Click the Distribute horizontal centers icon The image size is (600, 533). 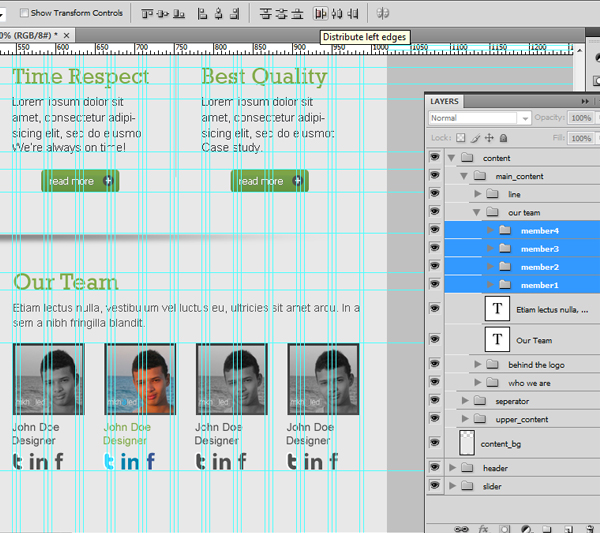coord(337,14)
